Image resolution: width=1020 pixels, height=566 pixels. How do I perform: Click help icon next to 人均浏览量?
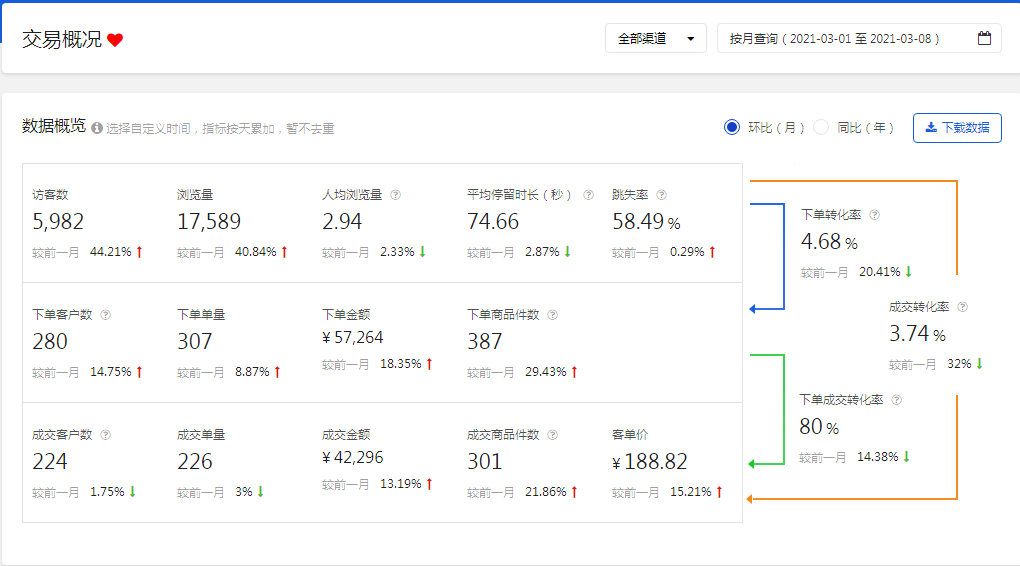click(x=396, y=195)
